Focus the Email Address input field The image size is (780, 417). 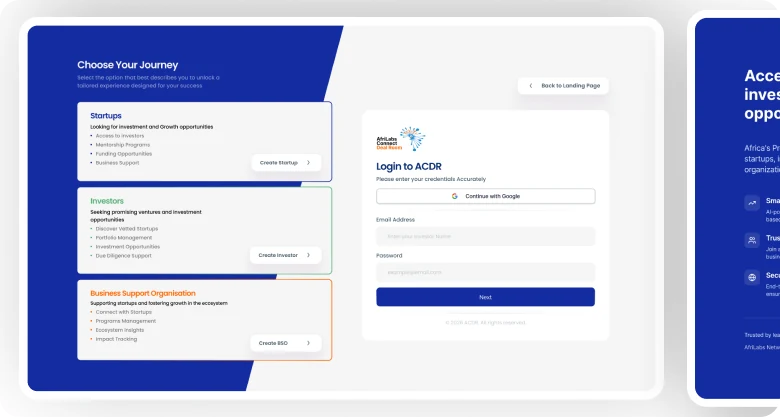pyautogui.click(x=486, y=236)
